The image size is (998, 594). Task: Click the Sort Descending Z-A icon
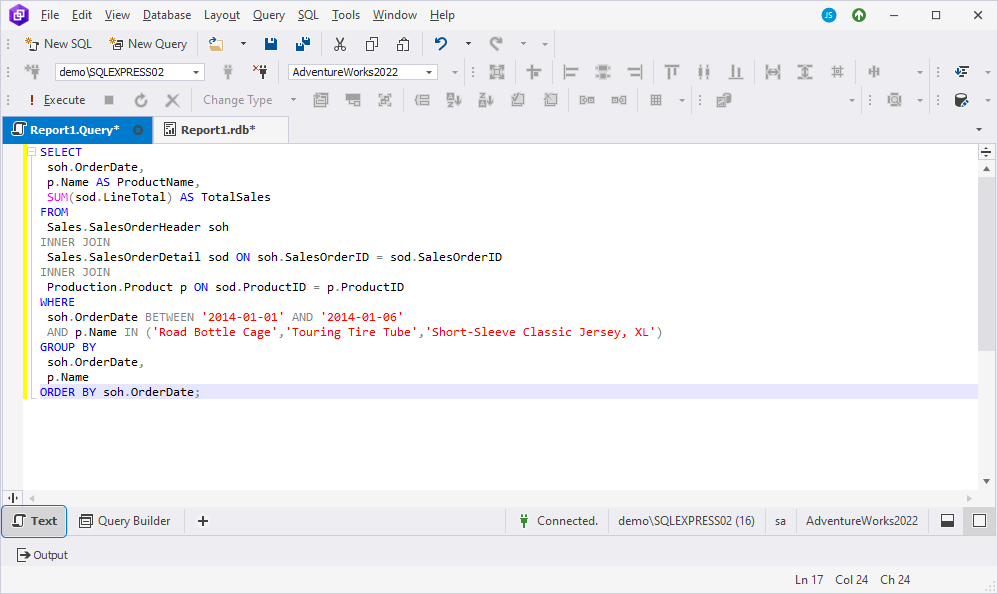point(486,100)
